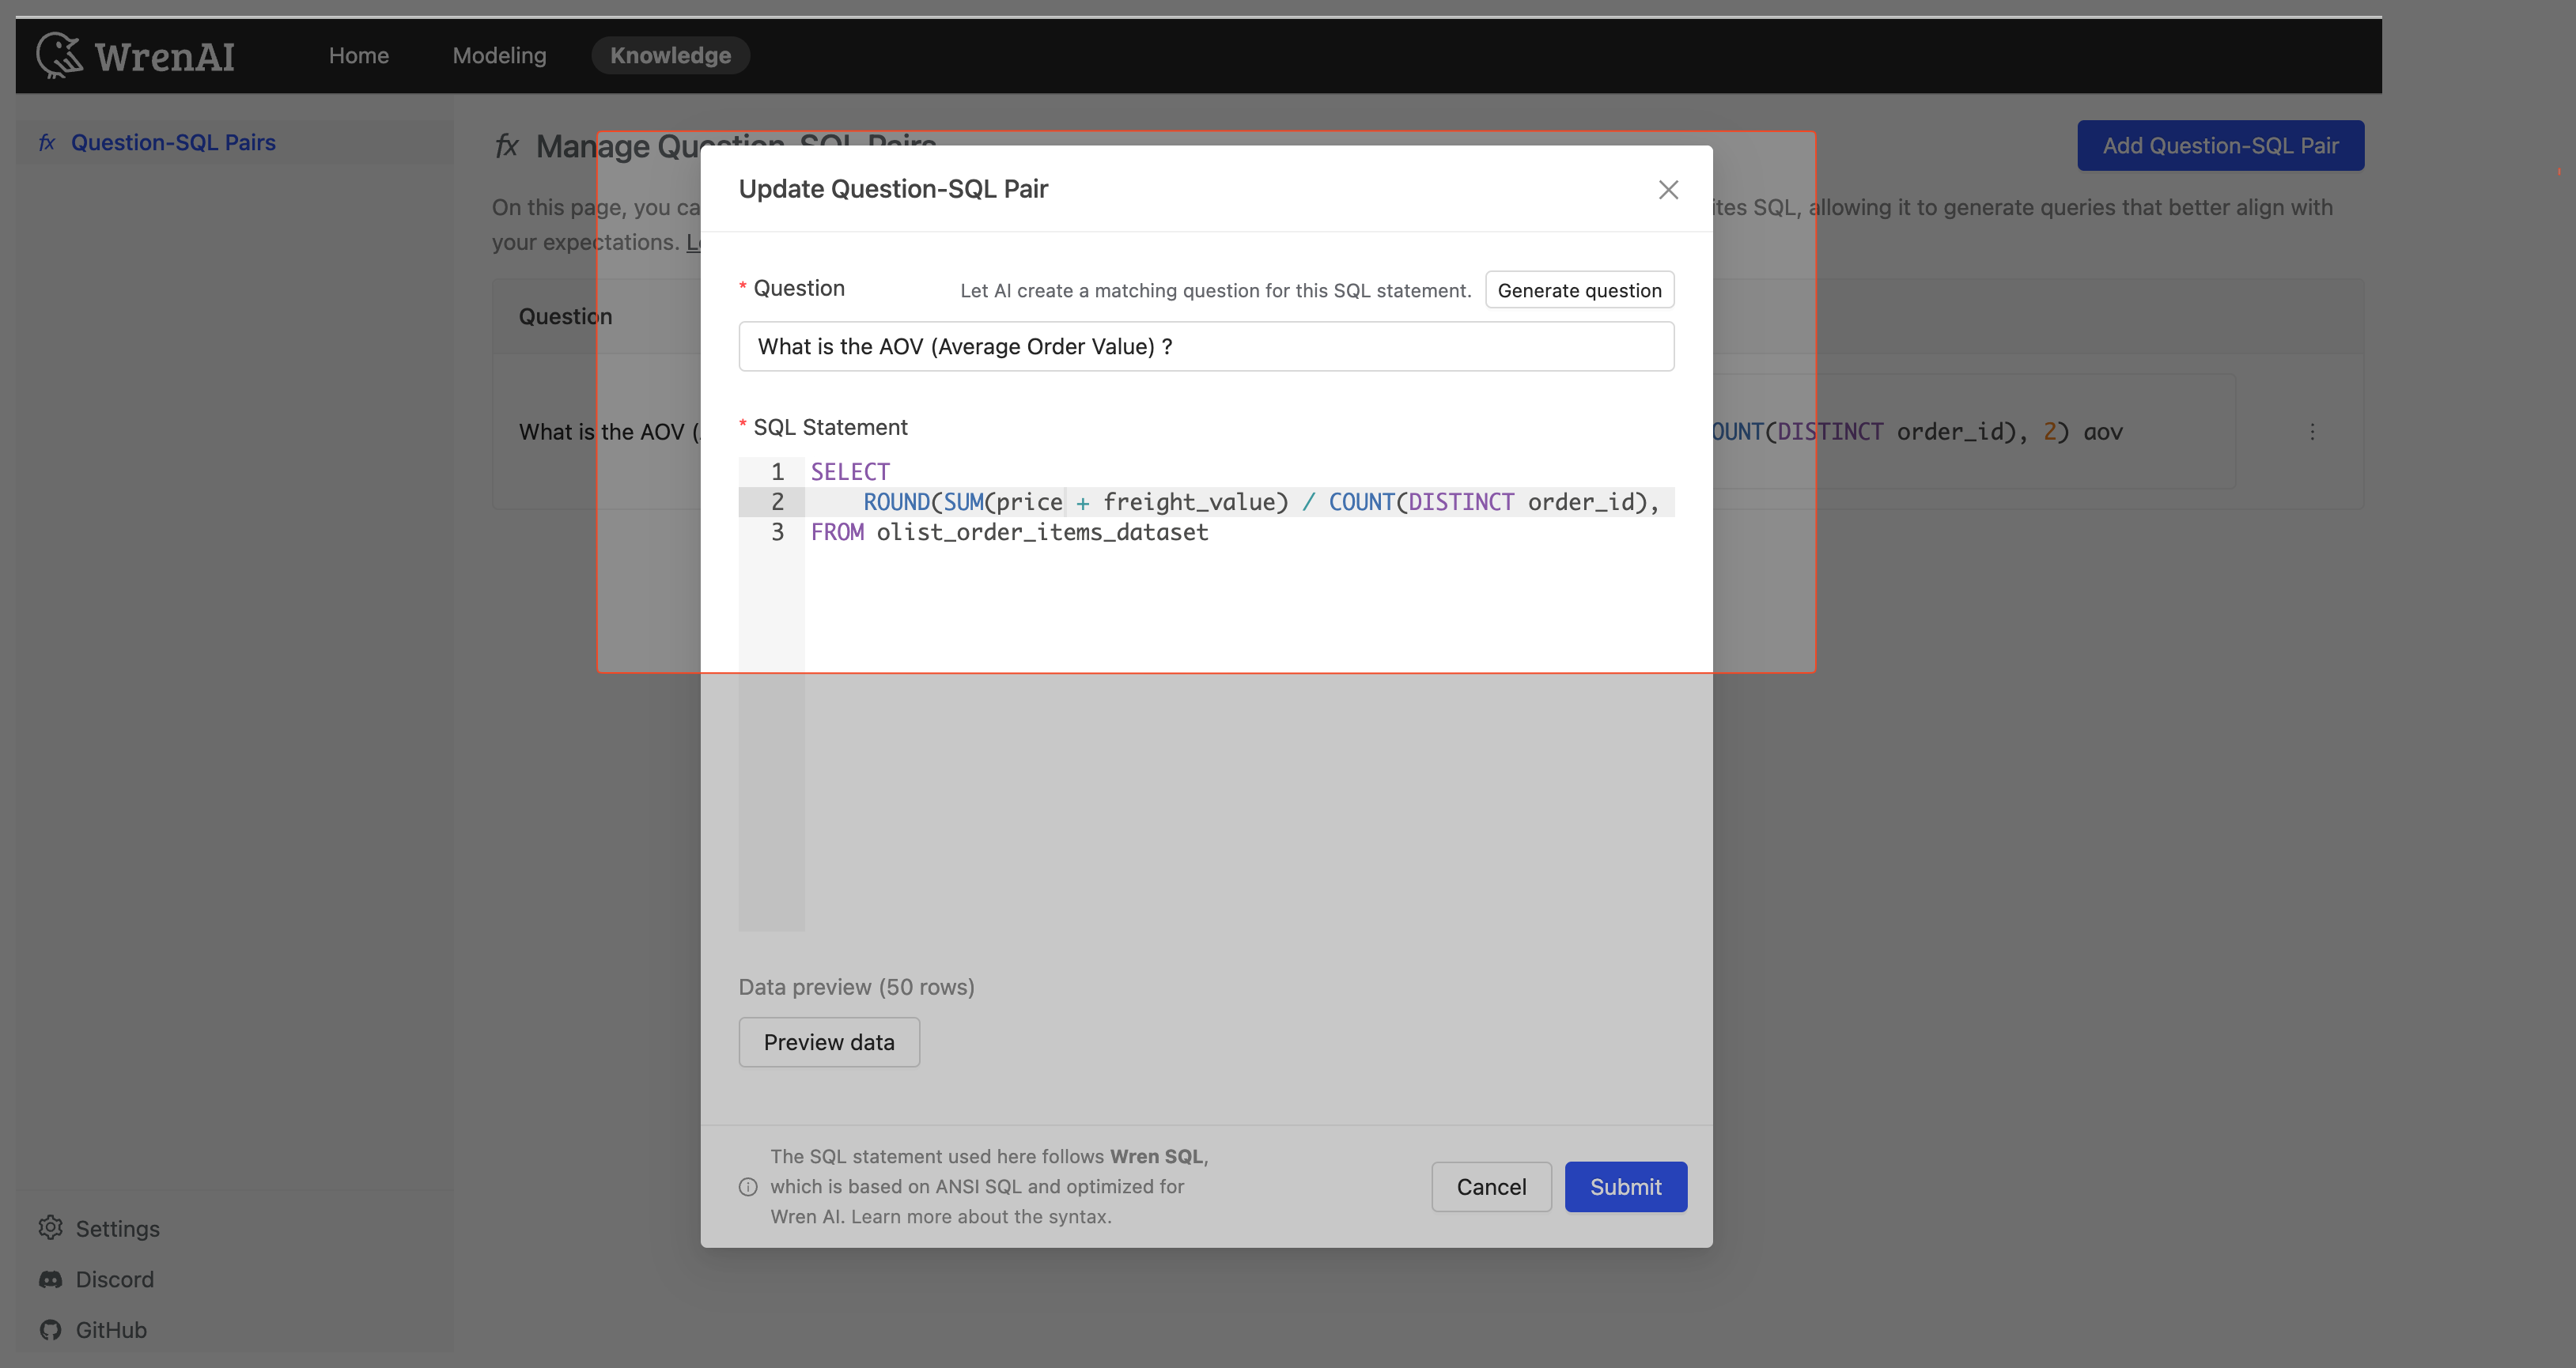Click the Preview data button
This screenshot has height=1368, width=2576.
(x=829, y=1042)
